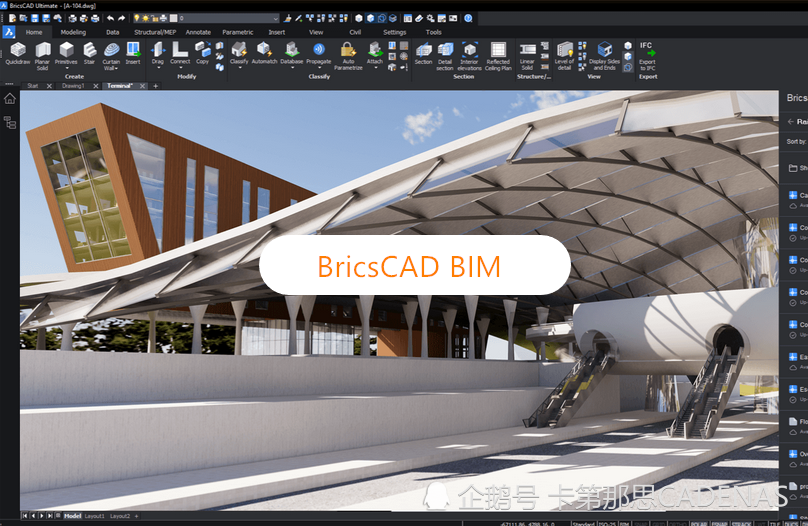808x526 pixels.
Task: Open the Database tool
Action: pos(292,54)
